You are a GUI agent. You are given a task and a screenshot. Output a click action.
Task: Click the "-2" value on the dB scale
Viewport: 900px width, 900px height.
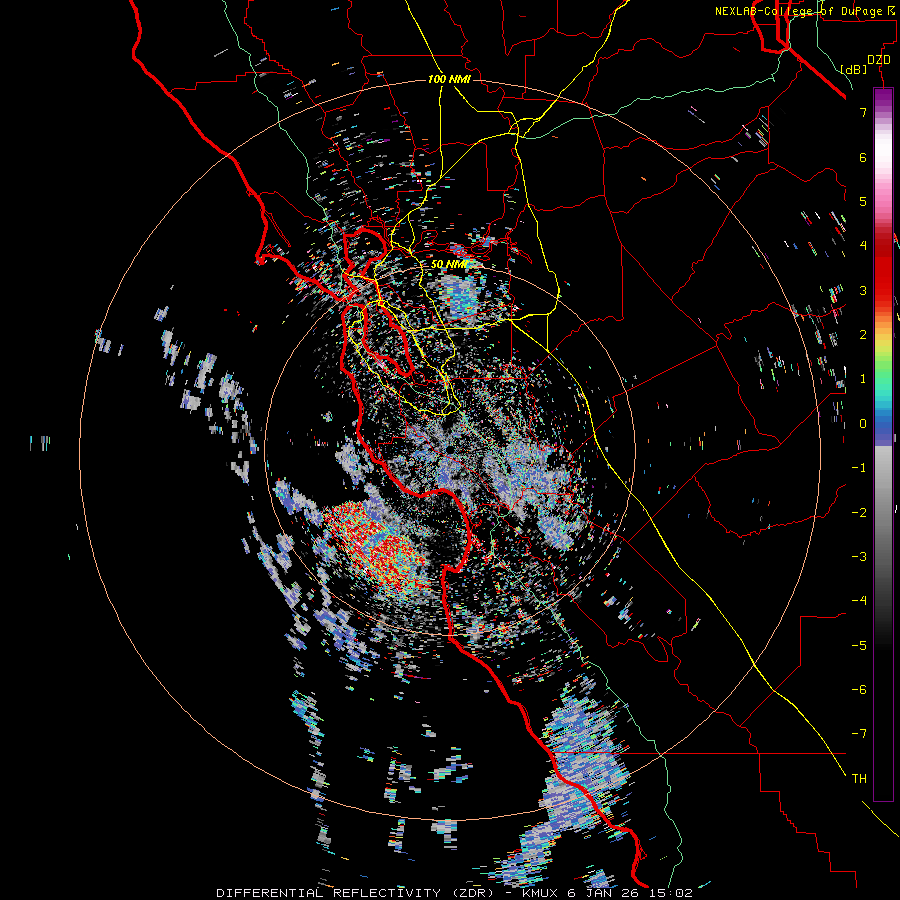point(859,513)
